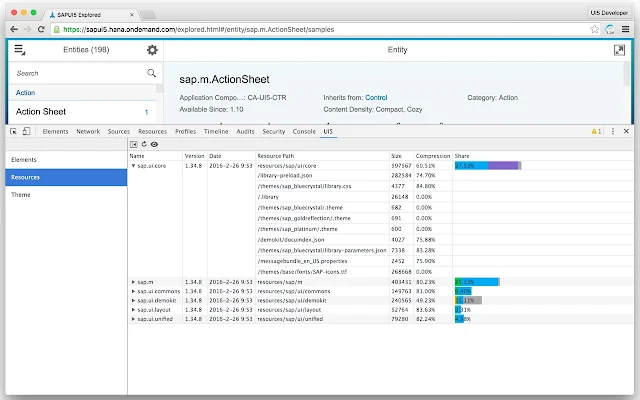Select the UI5 DevTools tab
640x400 pixels.
[x=328, y=131]
